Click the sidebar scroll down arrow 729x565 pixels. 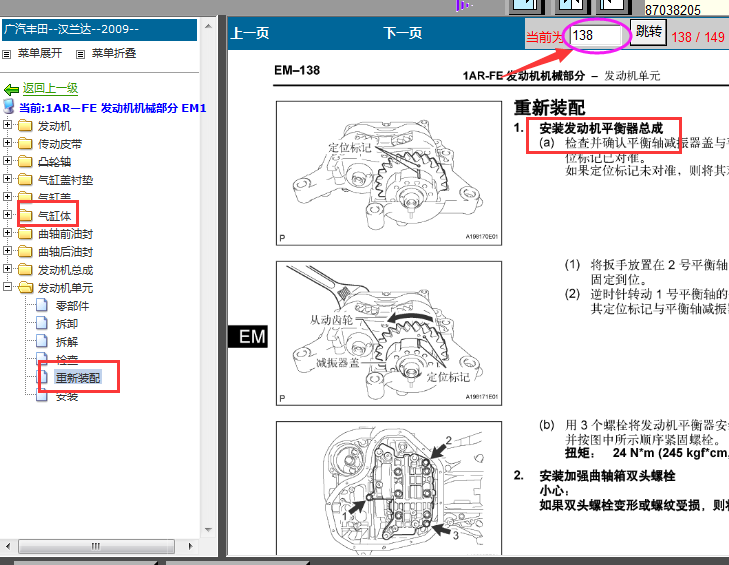tap(208, 530)
